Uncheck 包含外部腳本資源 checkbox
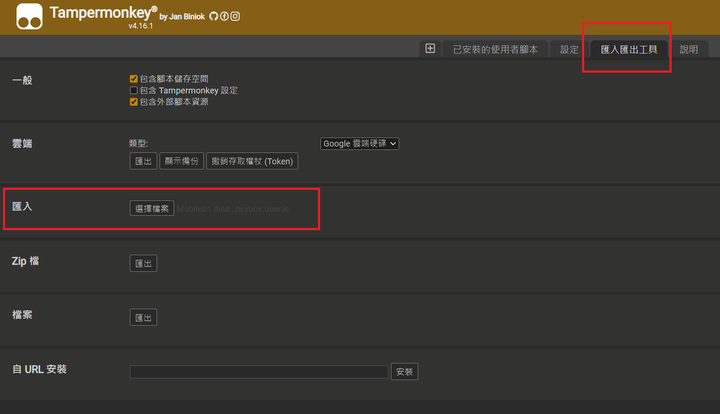 click(x=134, y=102)
